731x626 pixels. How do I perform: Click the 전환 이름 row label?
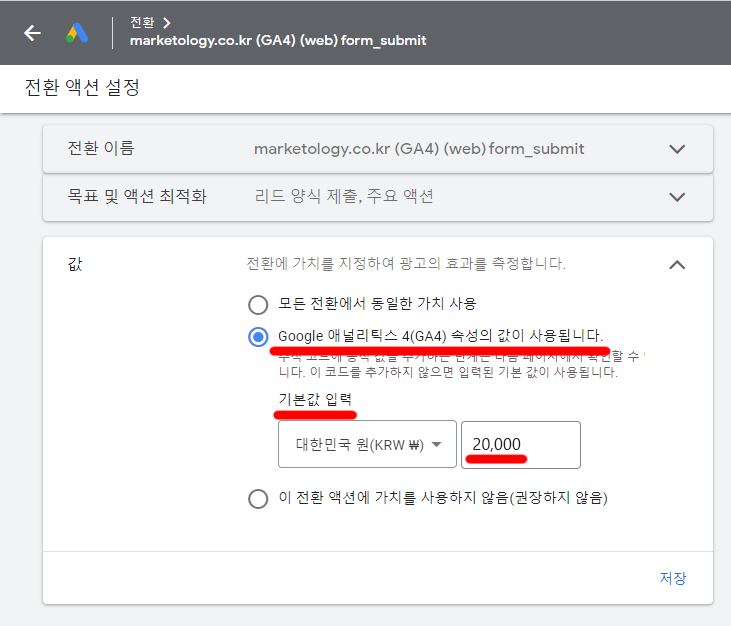point(101,148)
